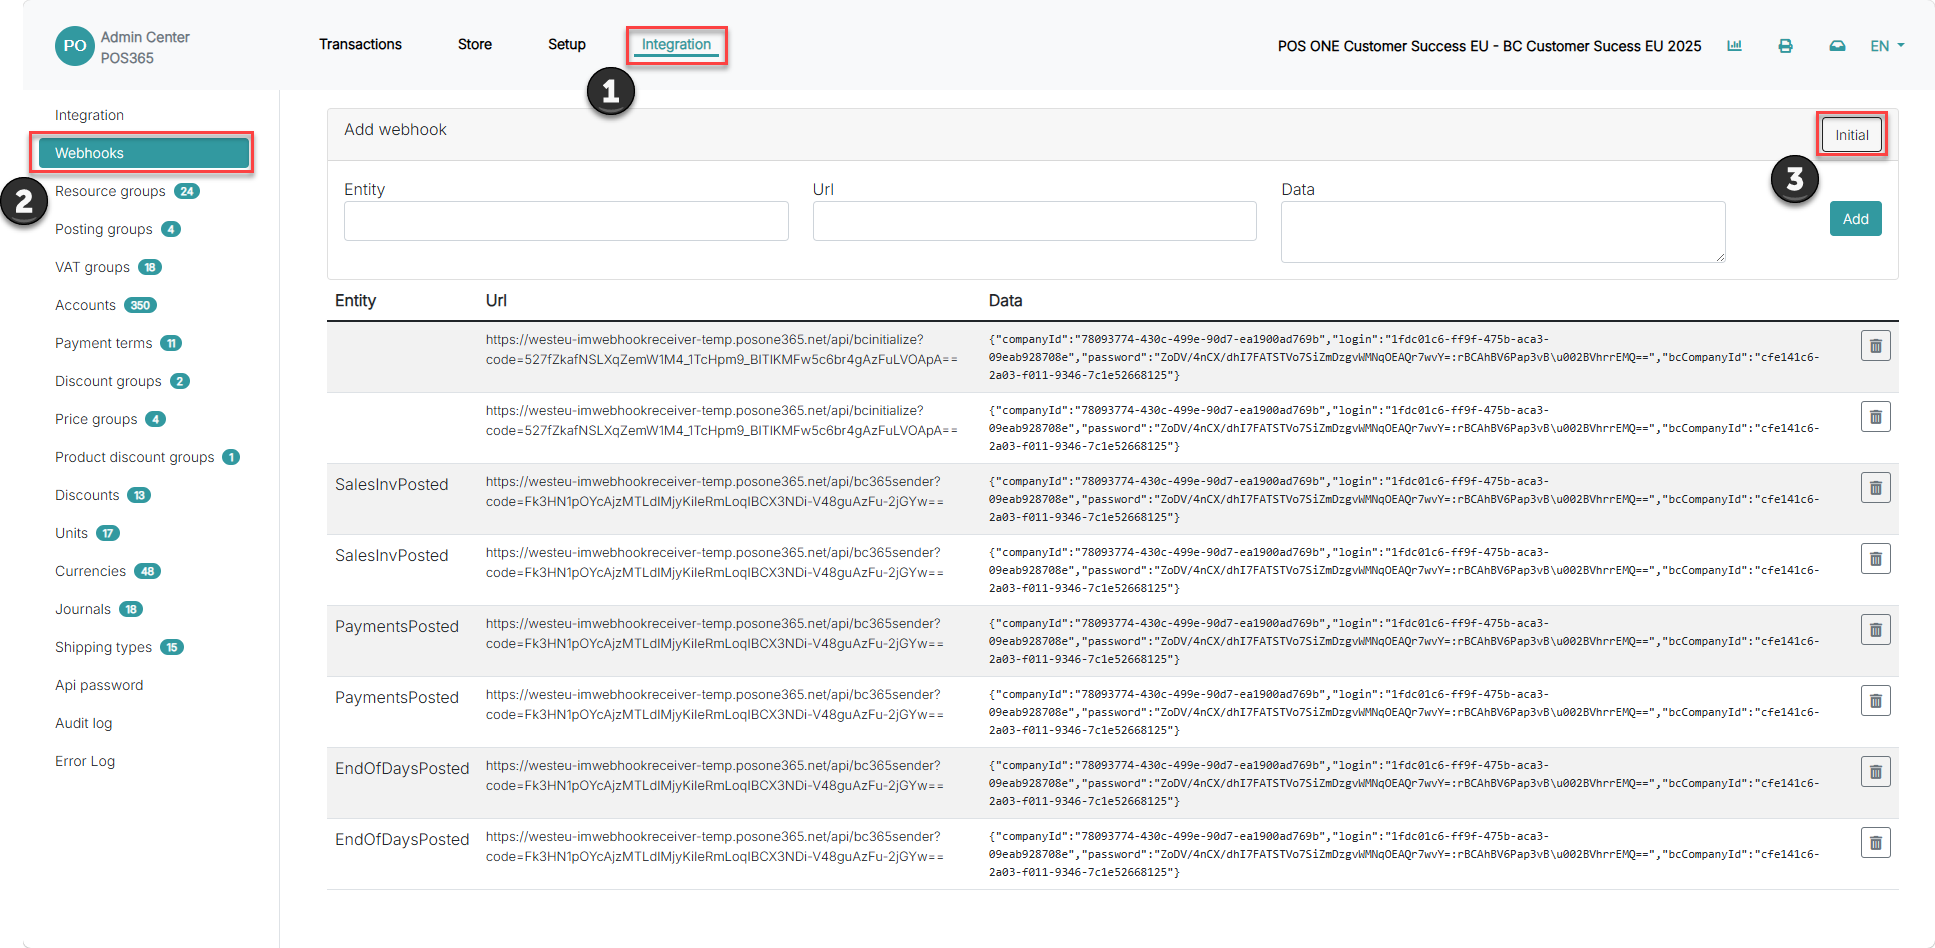The image size is (1935, 948).
Task: Click the first SalesInvPosted entity cell
Action: (391, 484)
